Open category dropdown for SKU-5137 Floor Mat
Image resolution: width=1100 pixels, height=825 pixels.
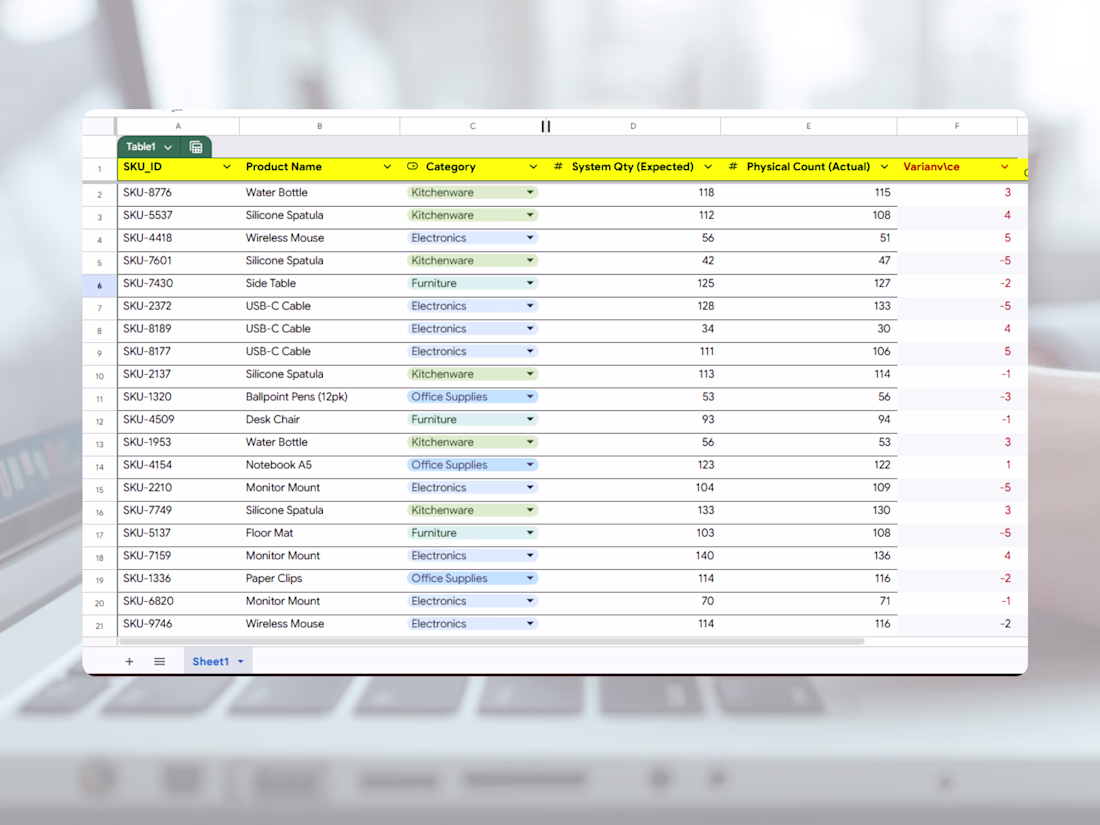point(530,533)
